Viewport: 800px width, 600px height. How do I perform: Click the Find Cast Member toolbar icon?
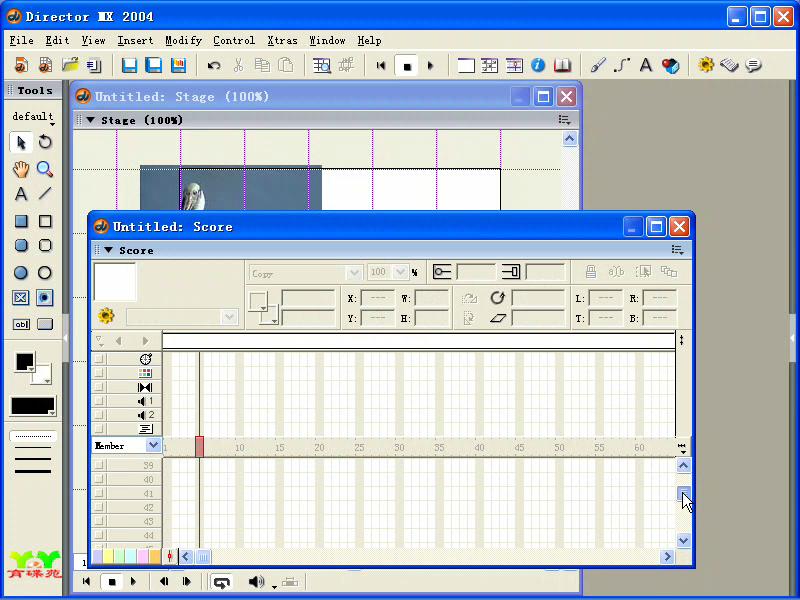pyautogui.click(x=322, y=65)
